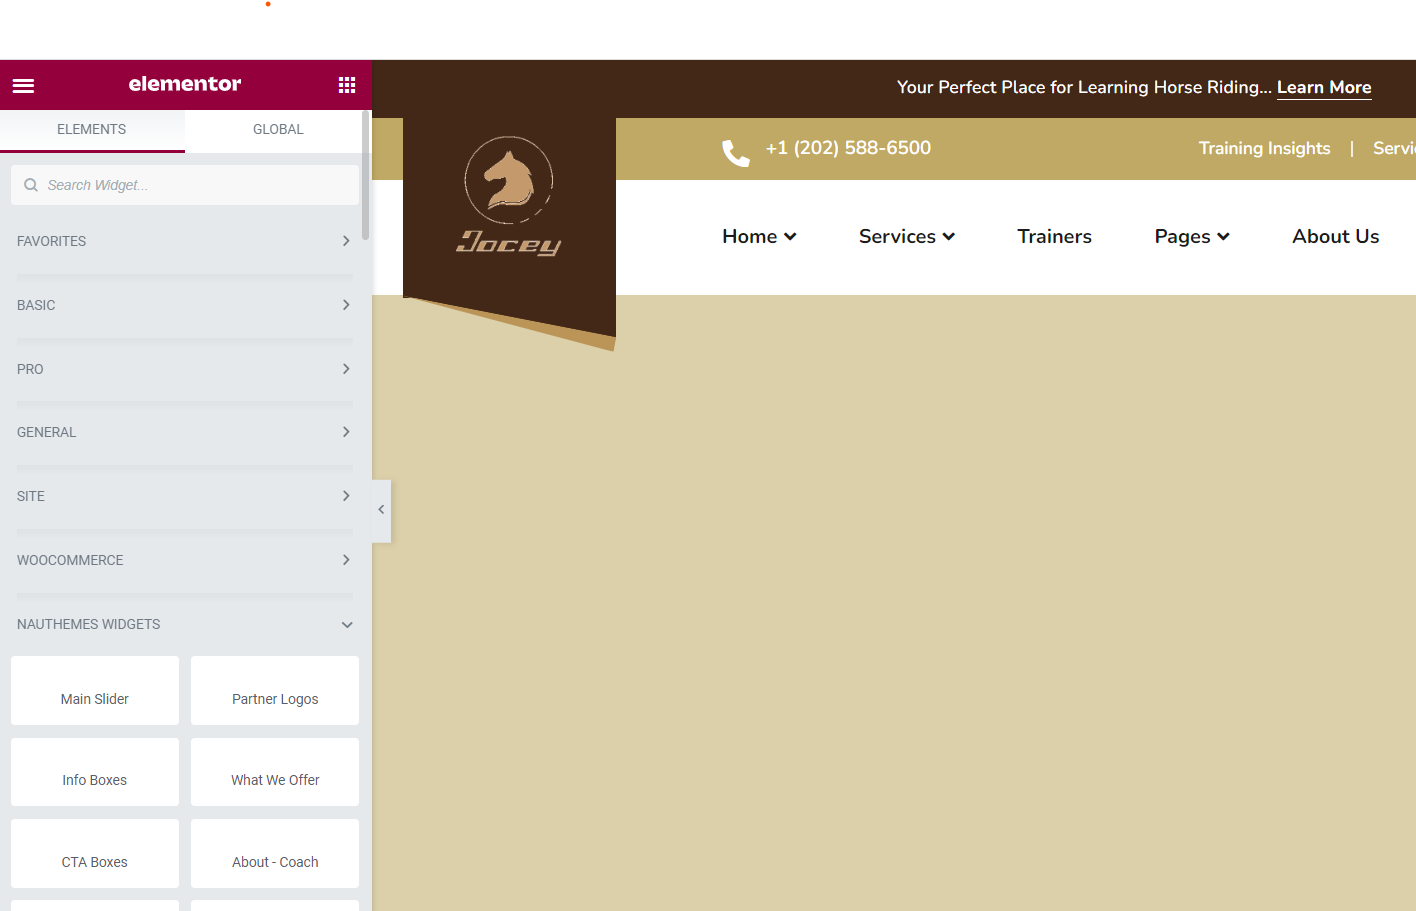Open the Training Insights link

(x=1264, y=149)
